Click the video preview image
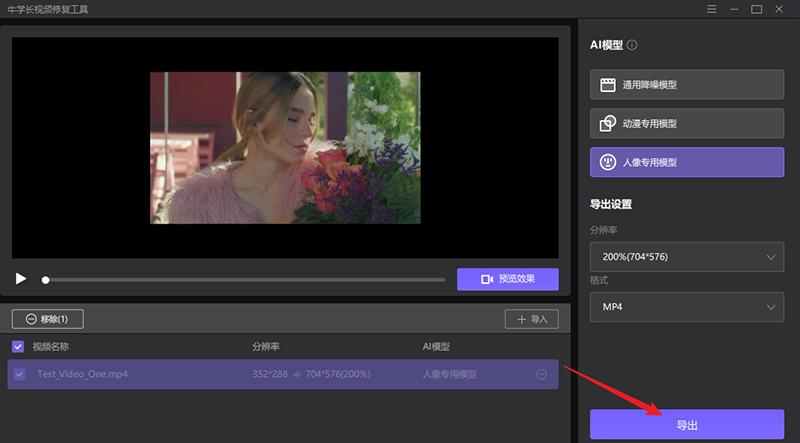Viewport: 800px width, 443px height. [285, 147]
